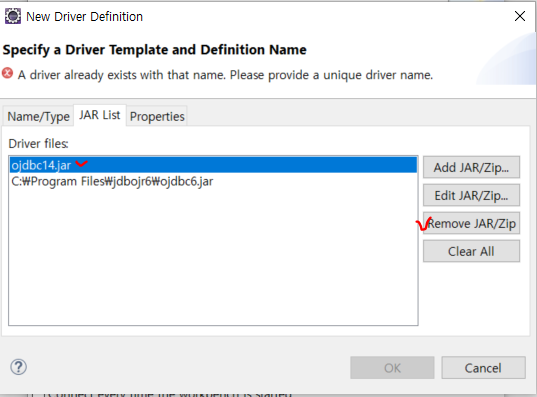Click the Eclipse icon in title bar
Image resolution: width=537 pixels, height=397 pixels.
13,16
